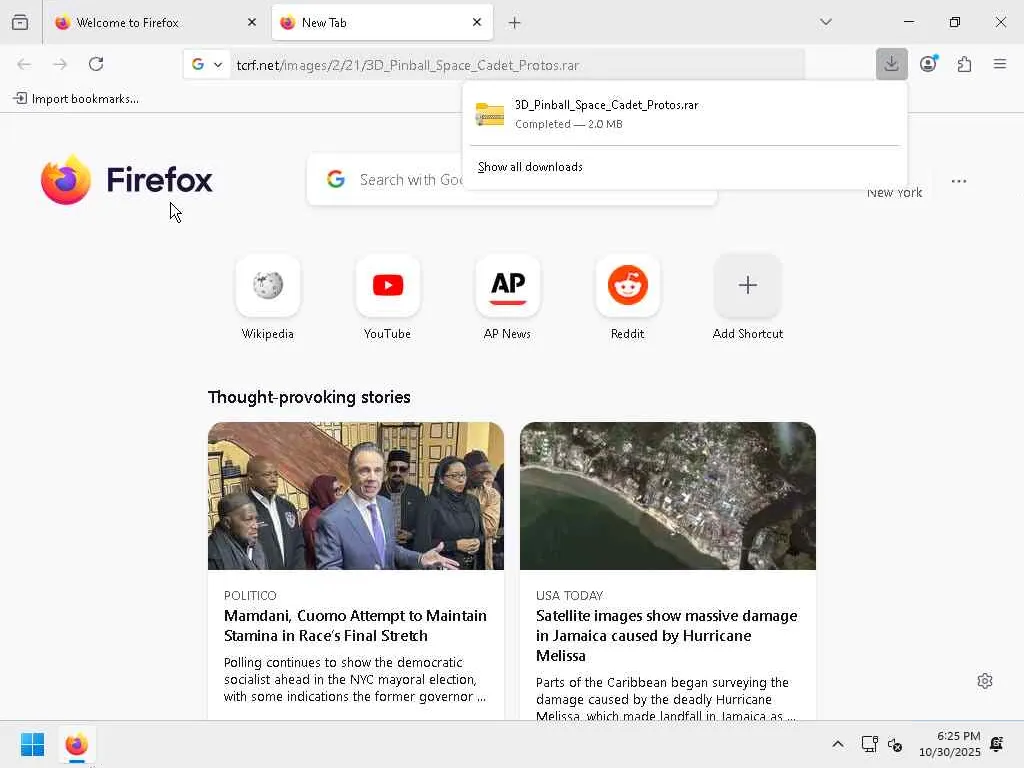
Task: Expand the list all tabs chevron
Action: point(825,22)
